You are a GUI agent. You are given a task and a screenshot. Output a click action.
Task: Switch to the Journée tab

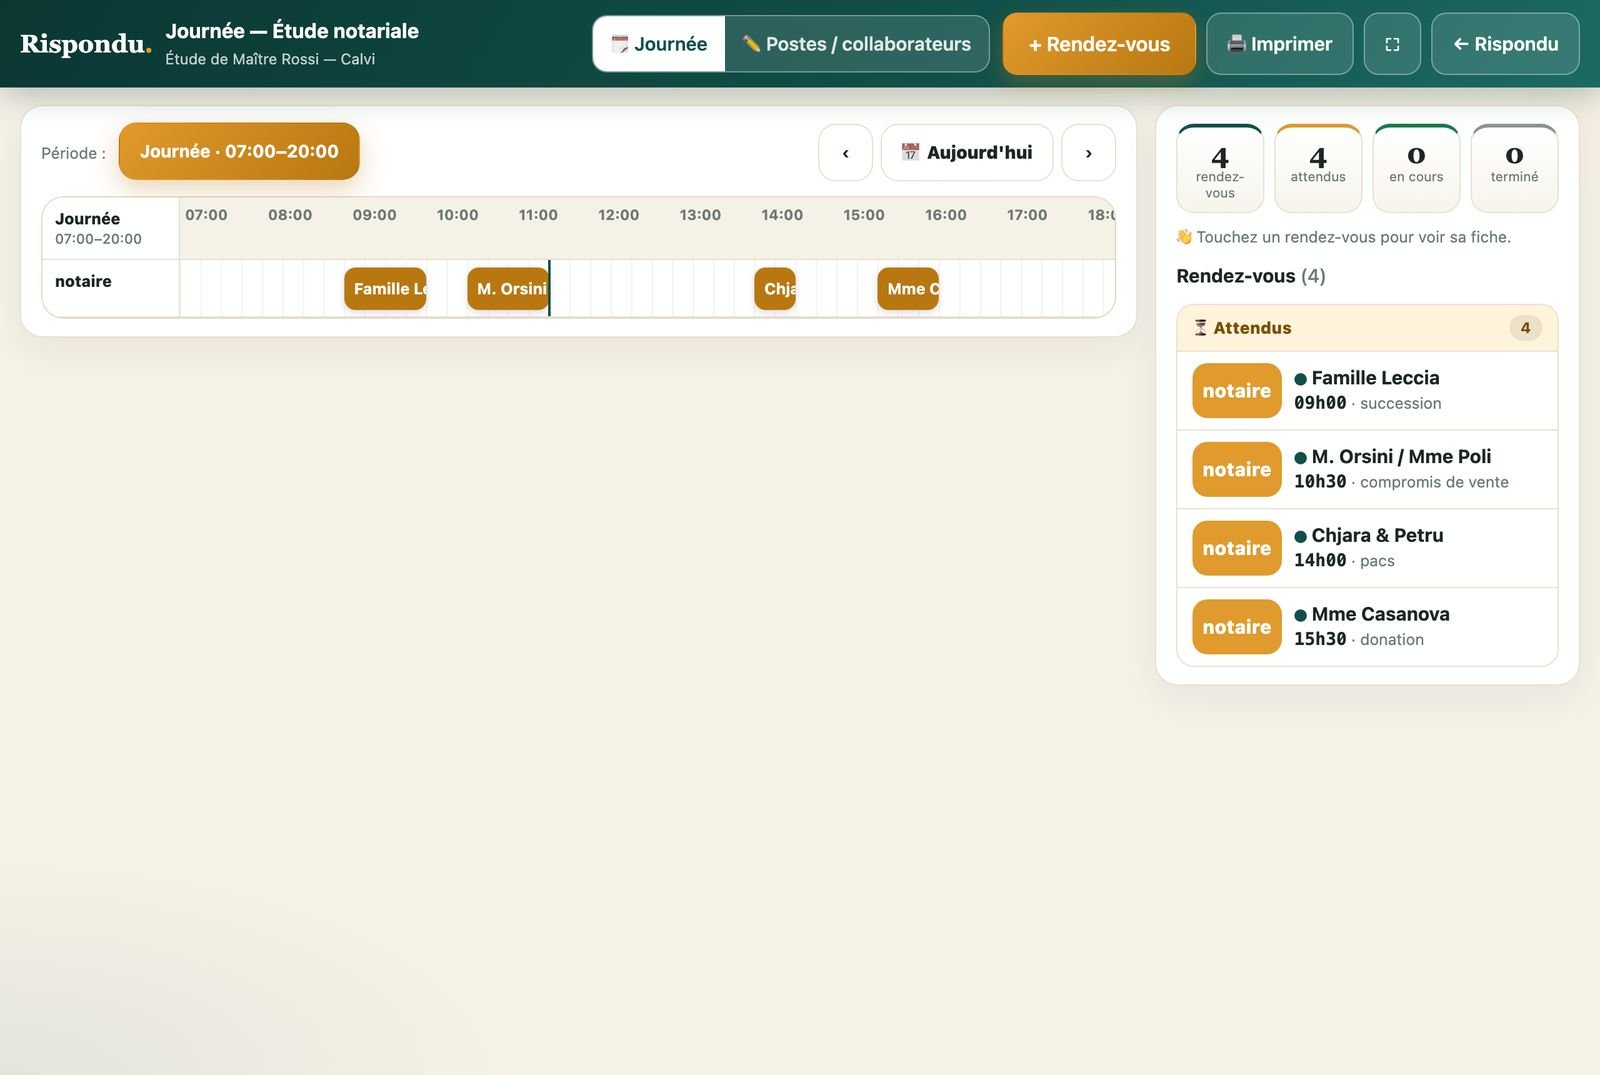659,44
